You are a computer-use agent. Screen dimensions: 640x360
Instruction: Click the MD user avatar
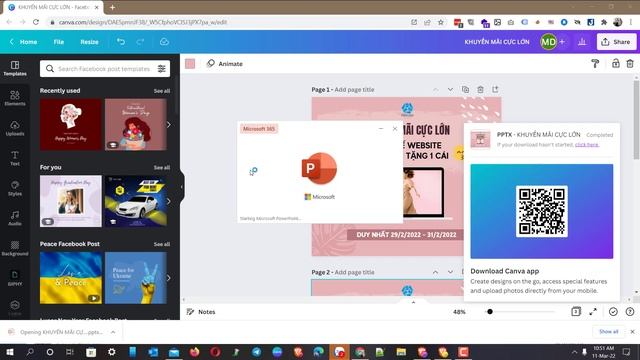point(548,42)
